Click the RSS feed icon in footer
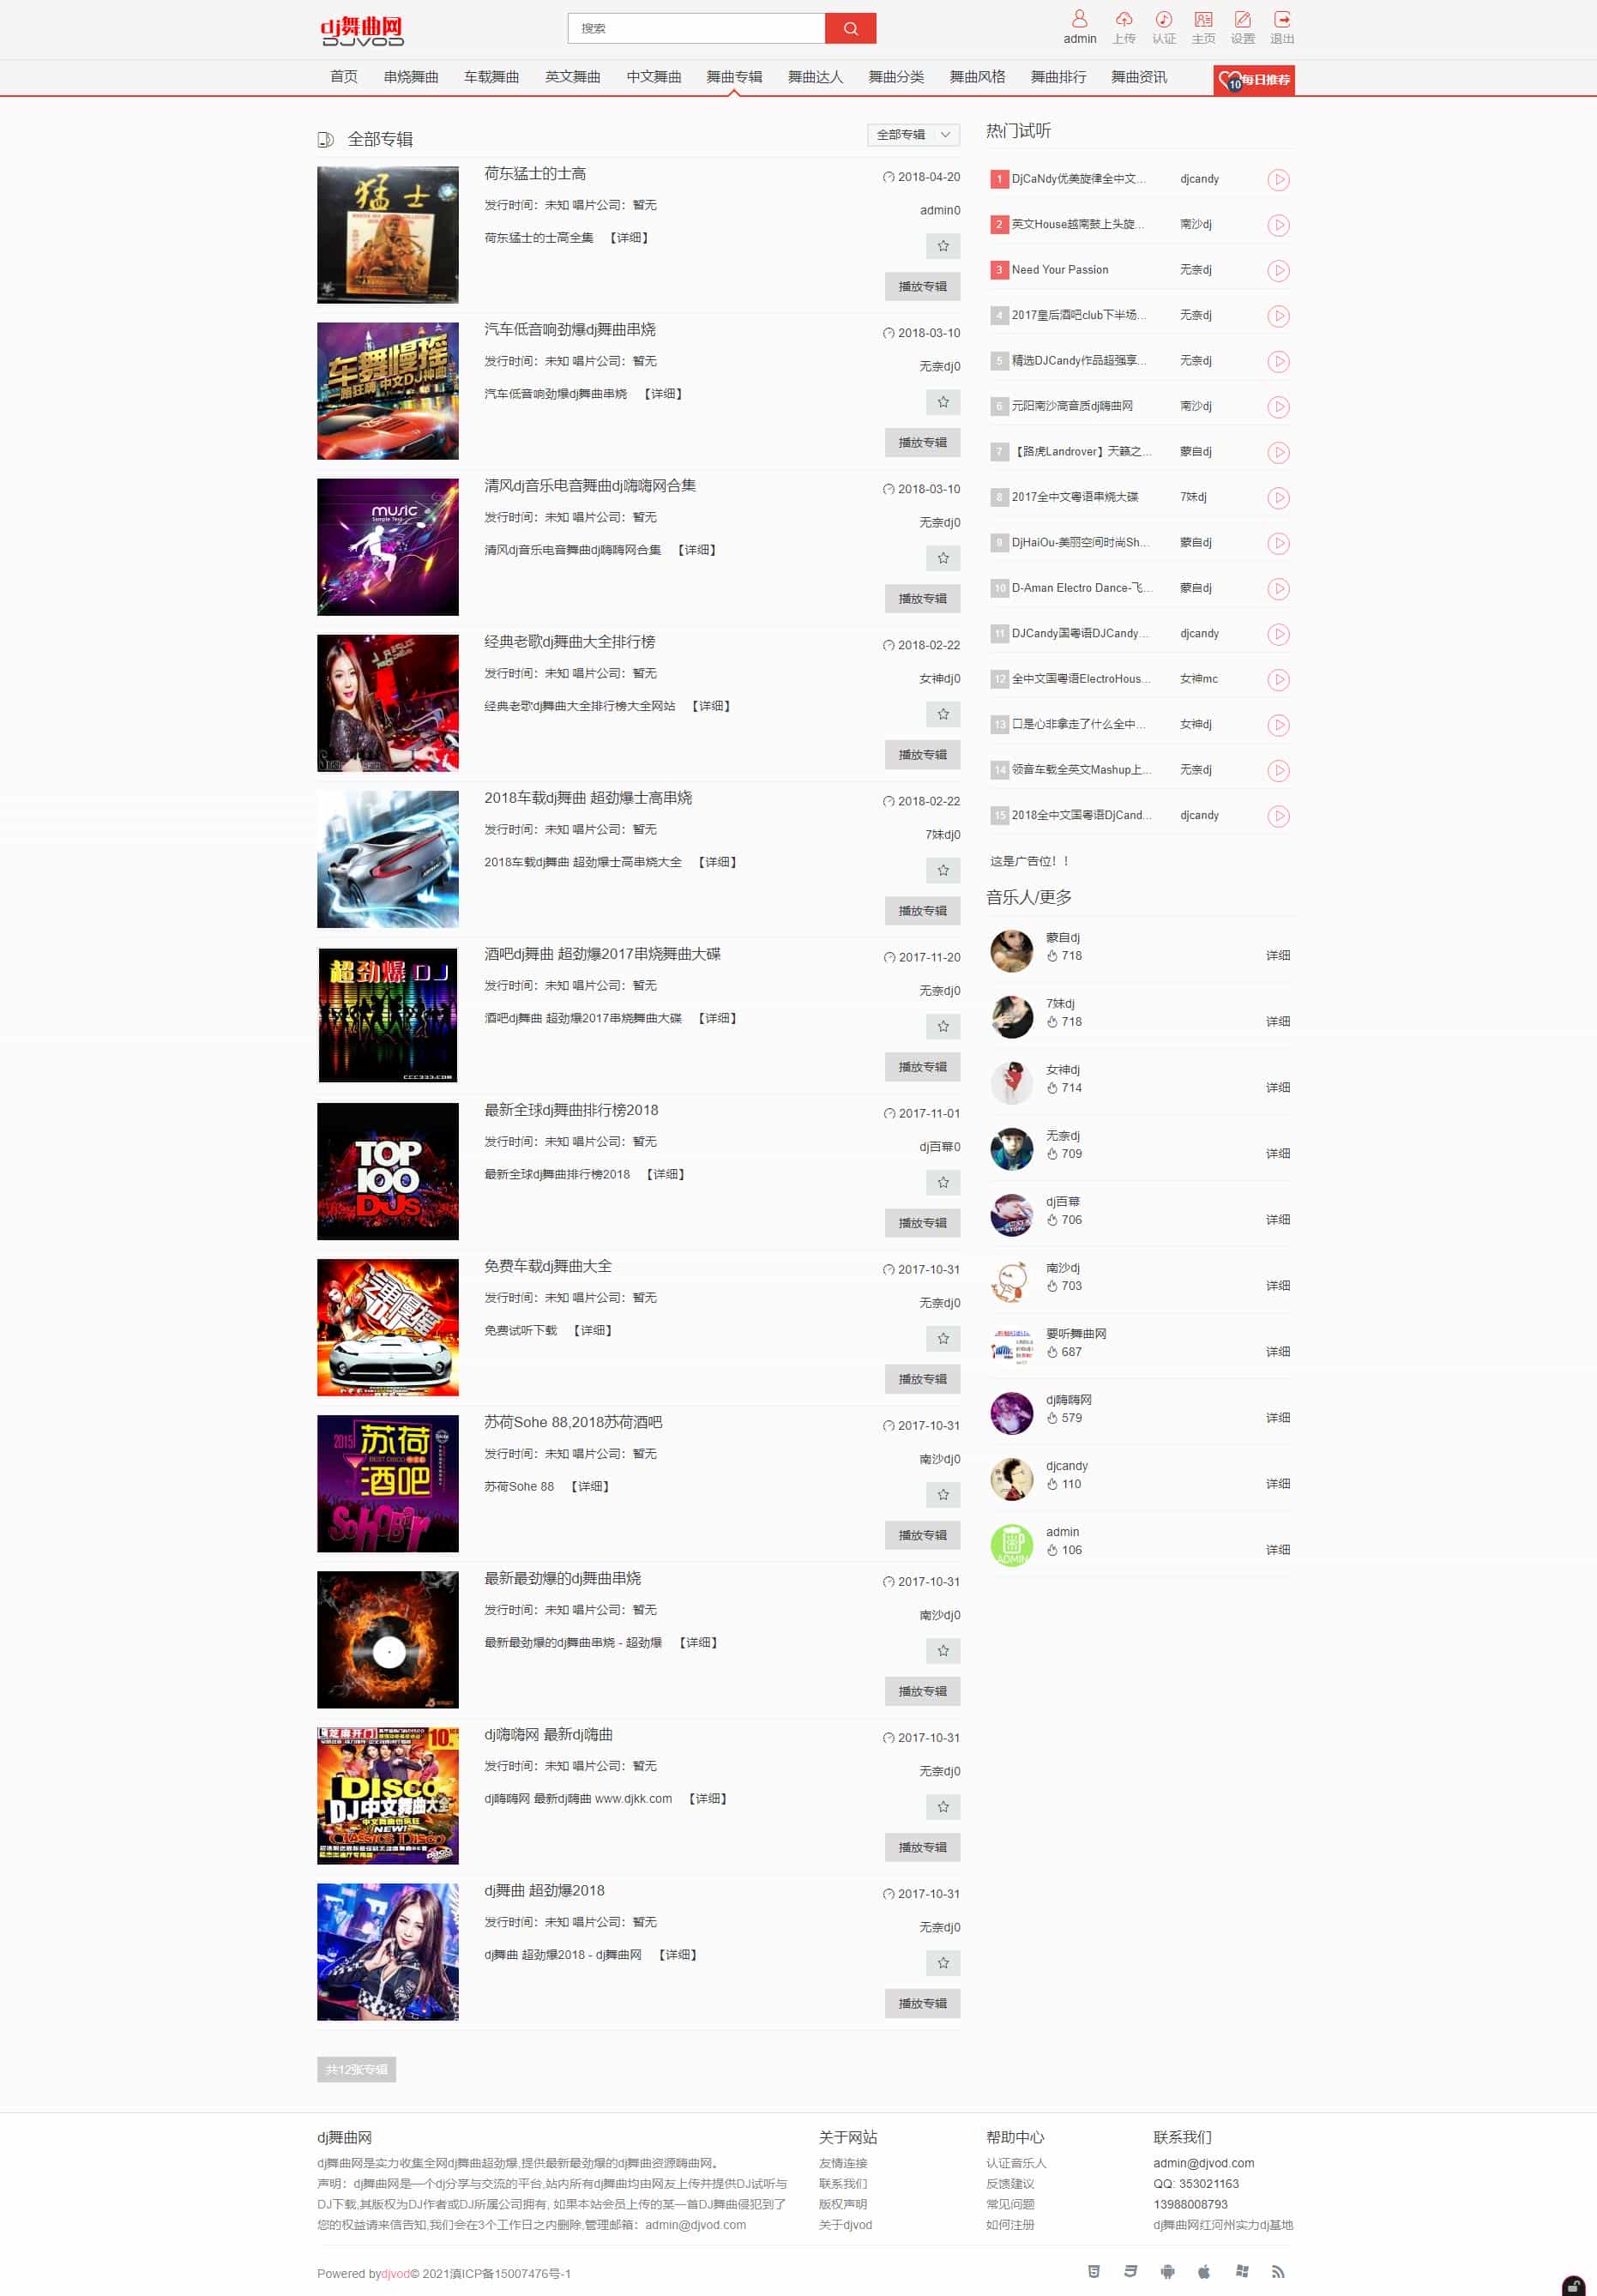 point(1278,2271)
